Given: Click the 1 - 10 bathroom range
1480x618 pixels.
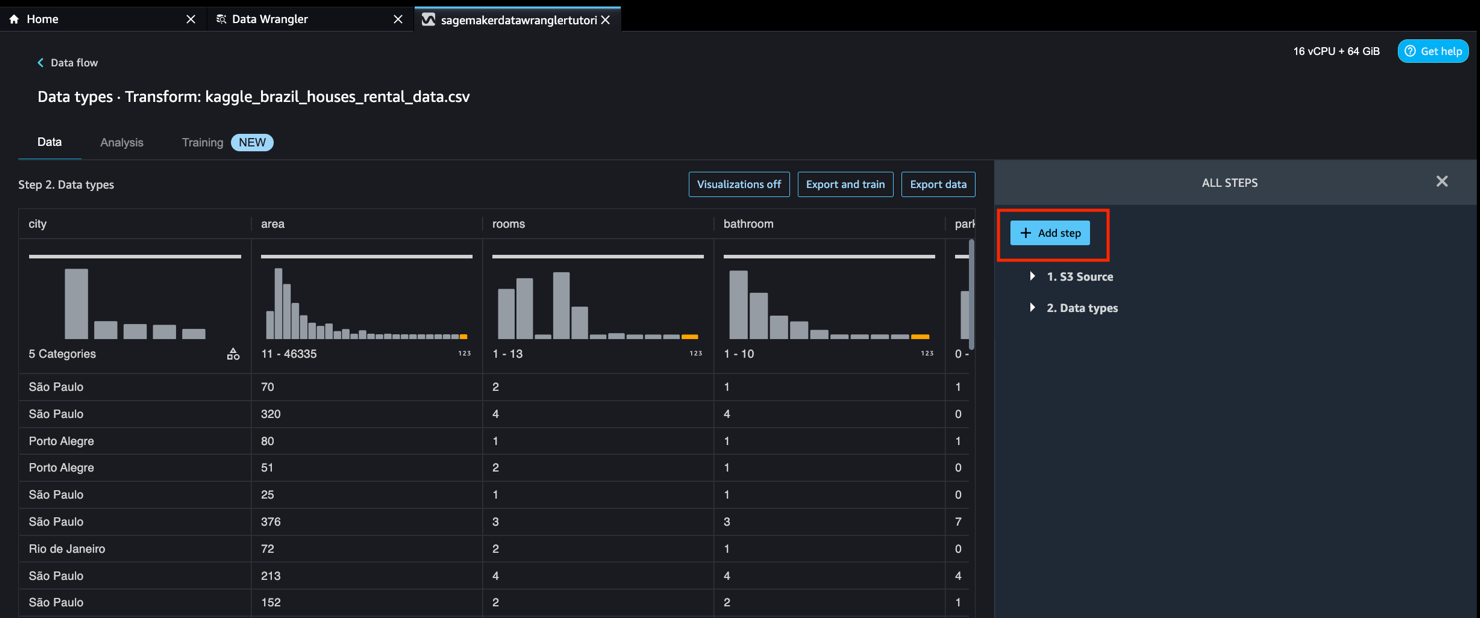Looking at the screenshot, I should (740, 354).
